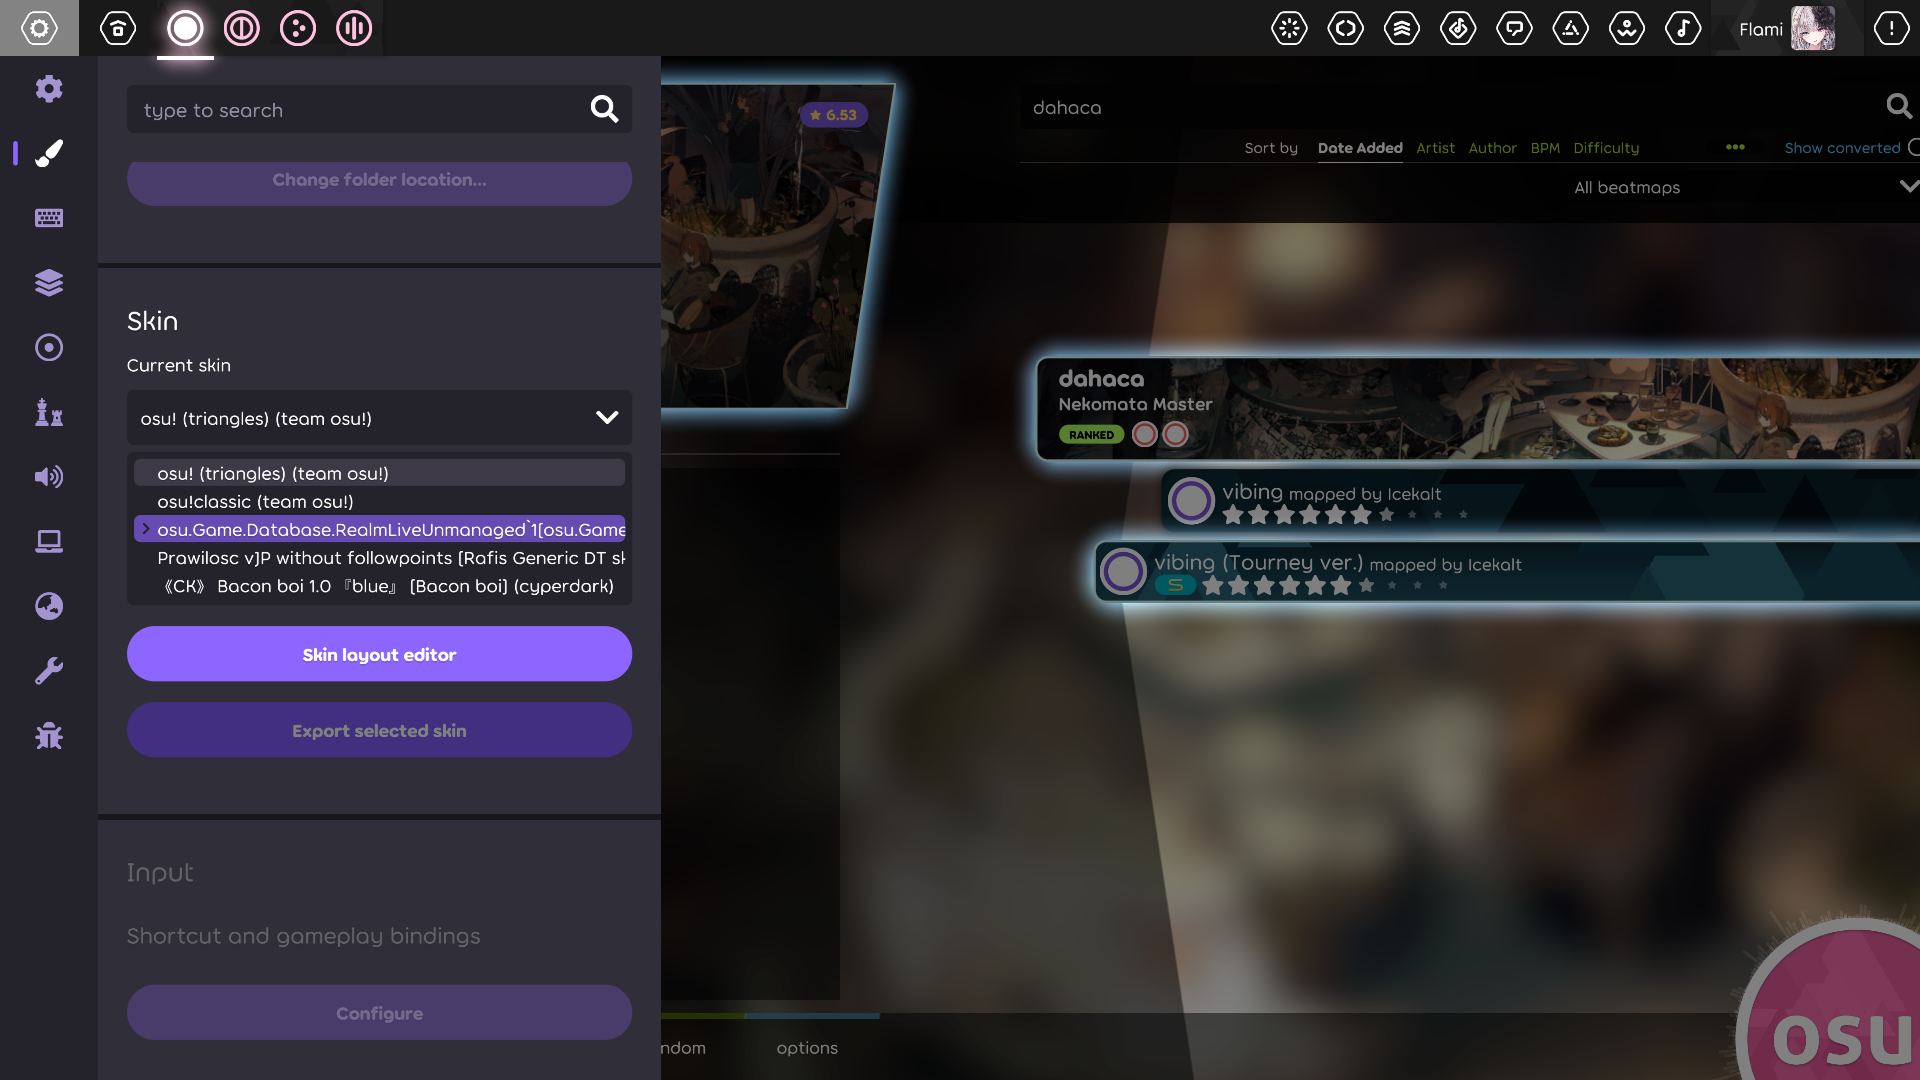Expand the Current skin dropdown
The height and width of the screenshot is (1080, 1920).
point(379,418)
